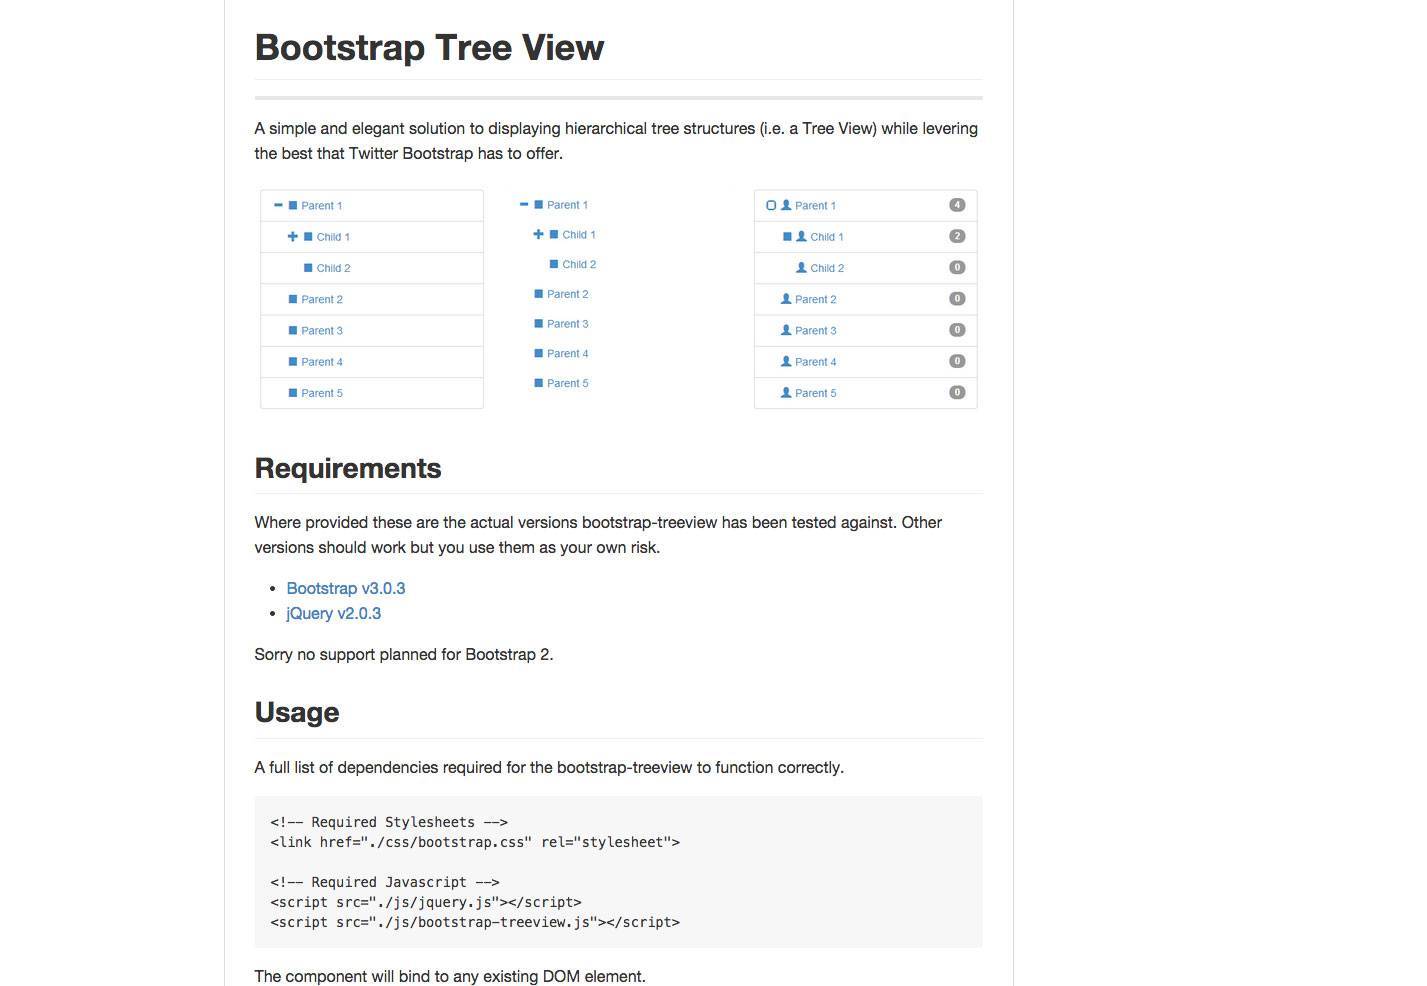Collapse Parent 1 using the middle tree's minus icon
Image resolution: width=1427 pixels, height=986 pixels.
(x=524, y=204)
